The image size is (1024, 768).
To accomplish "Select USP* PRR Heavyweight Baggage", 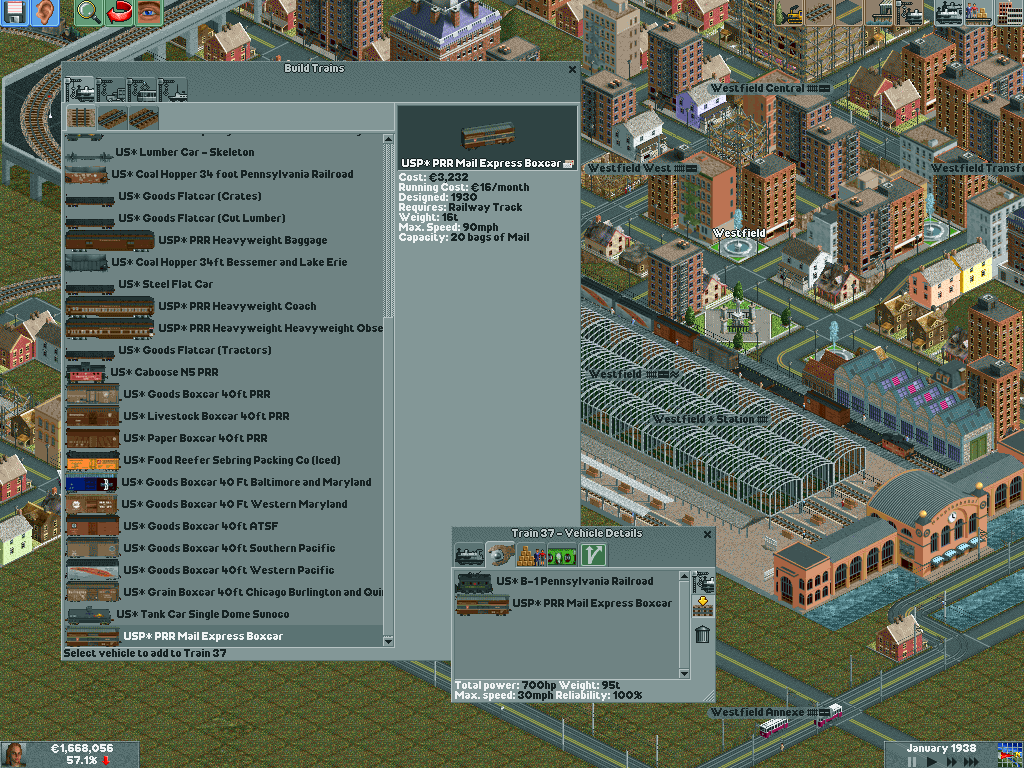I will pos(223,240).
